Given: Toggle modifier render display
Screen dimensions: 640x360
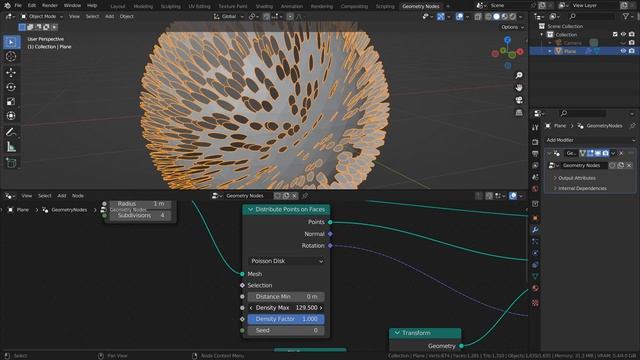Looking at the screenshot, I should (x=606, y=153).
